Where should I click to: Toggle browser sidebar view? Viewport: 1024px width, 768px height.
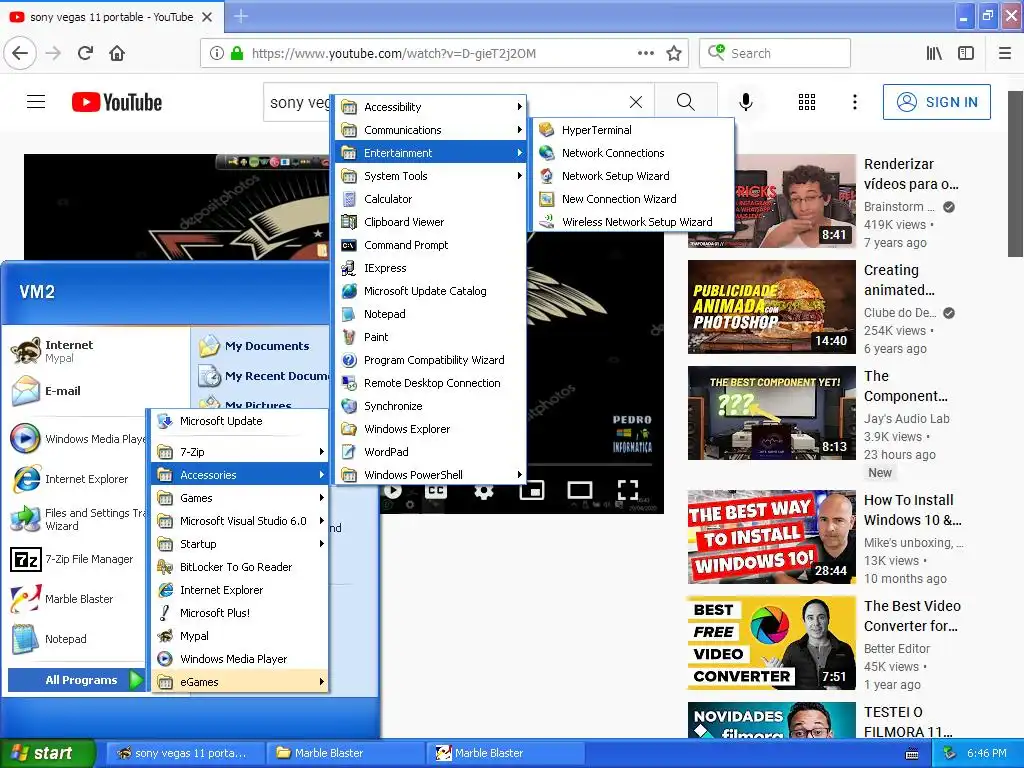tap(966, 54)
